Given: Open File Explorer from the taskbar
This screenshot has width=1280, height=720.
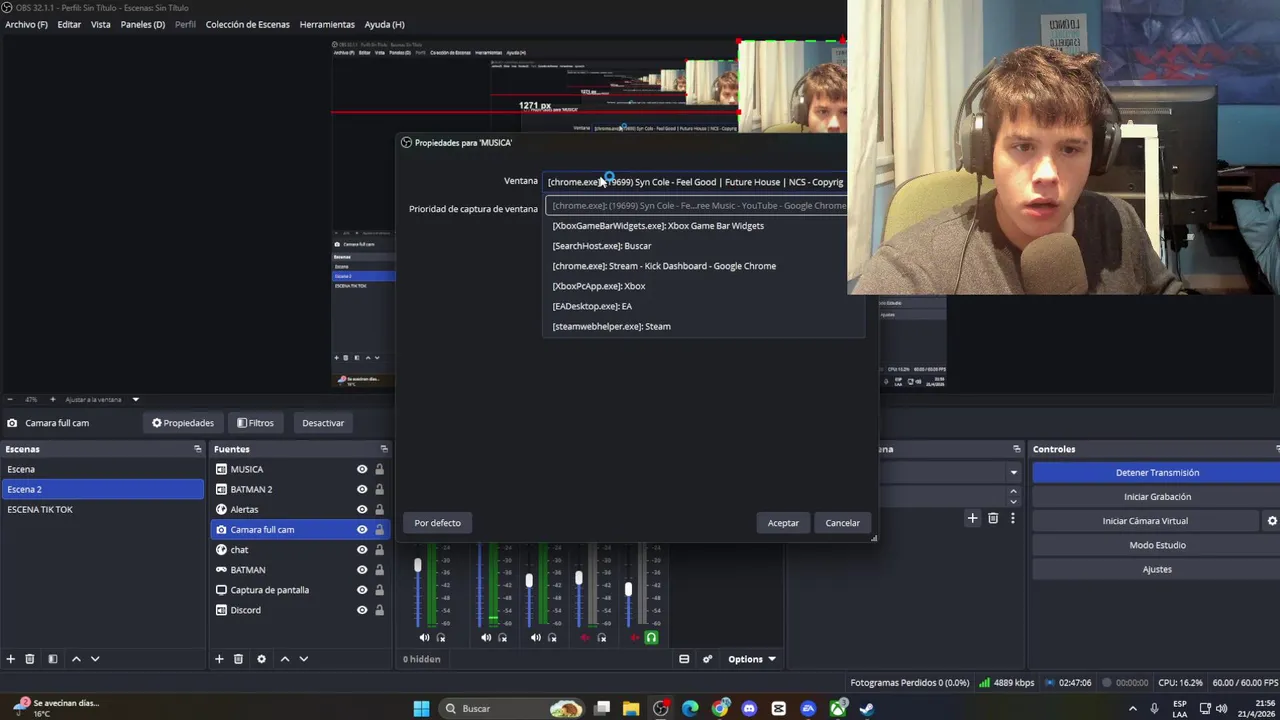Looking at the screenshot, I should tap(631, 709).
